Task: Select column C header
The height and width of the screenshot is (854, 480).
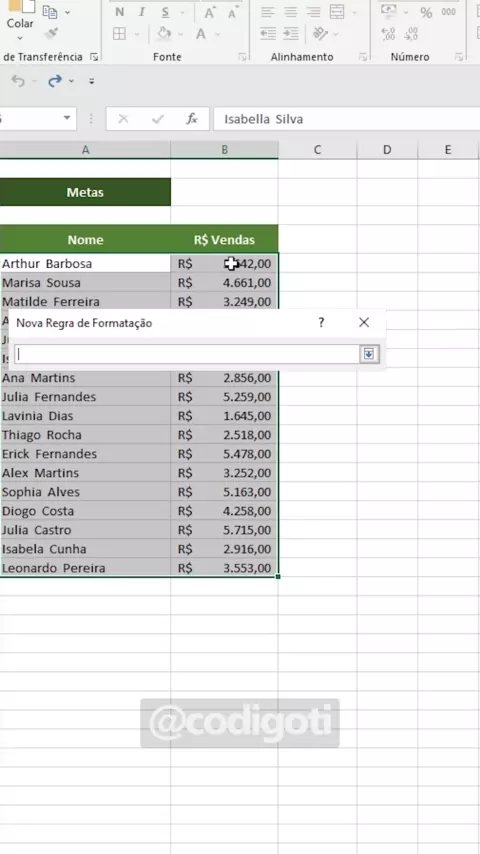Action: click(x=317, y=150)
